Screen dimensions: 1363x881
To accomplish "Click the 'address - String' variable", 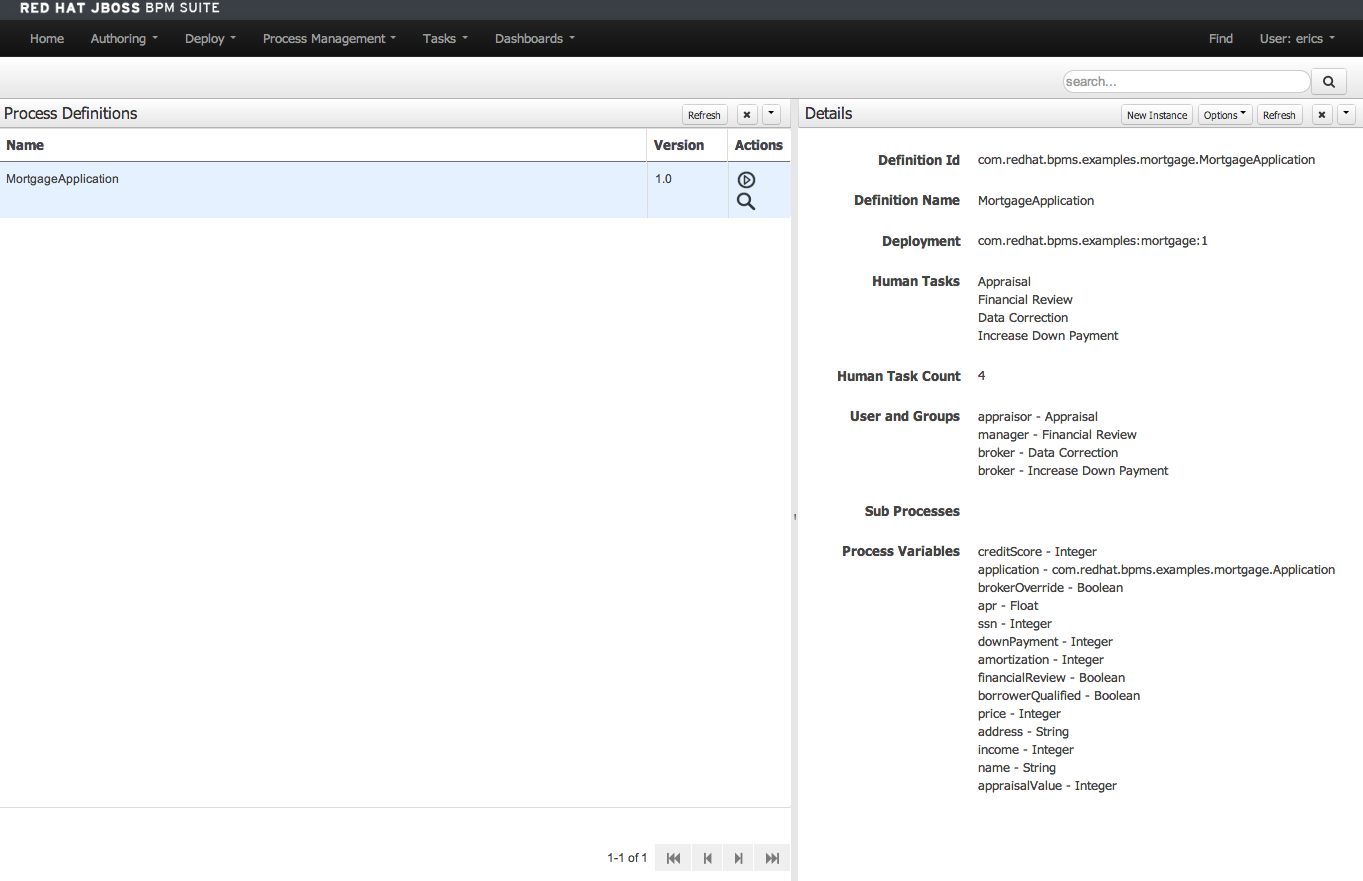I will pyautogui.click(x=1023, y=732).
